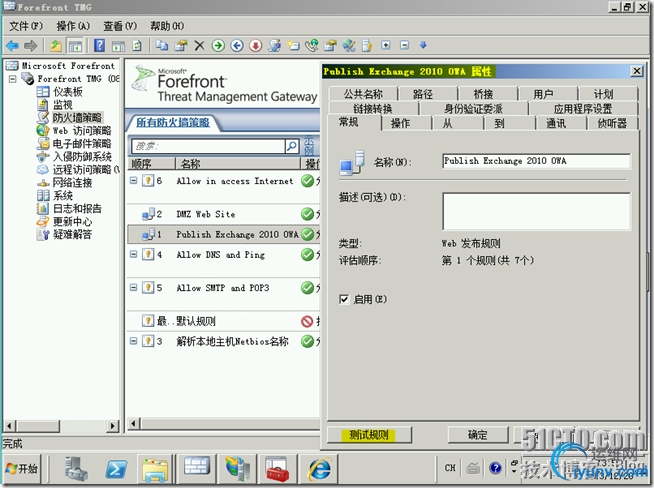Click the Back arrow toolbar icon
Image resolution: width=654 pixels, height=488 pixels.
[x=13, y=45]
